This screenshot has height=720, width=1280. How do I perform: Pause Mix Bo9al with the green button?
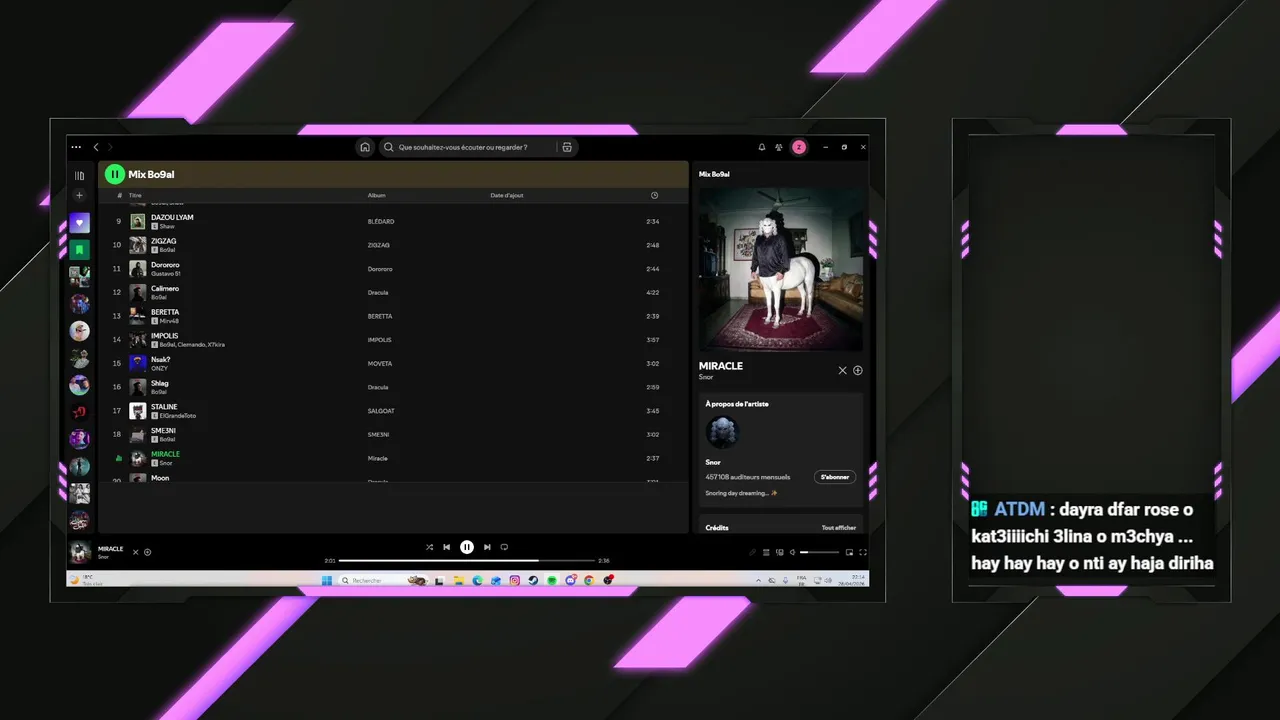(x=115, y=174)
